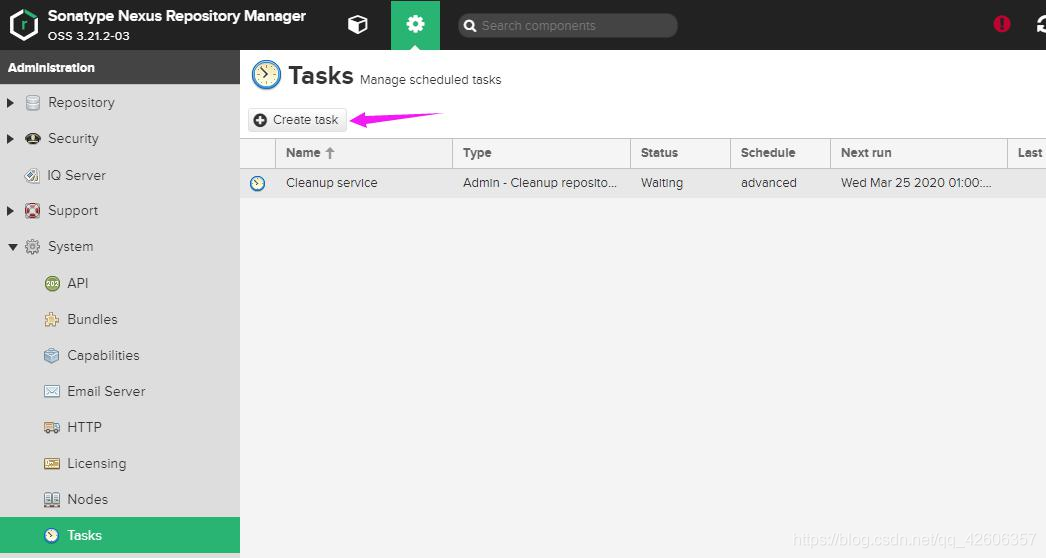1046x558 pixels.
Task: Open the Security section
Action: click(73, 139)
